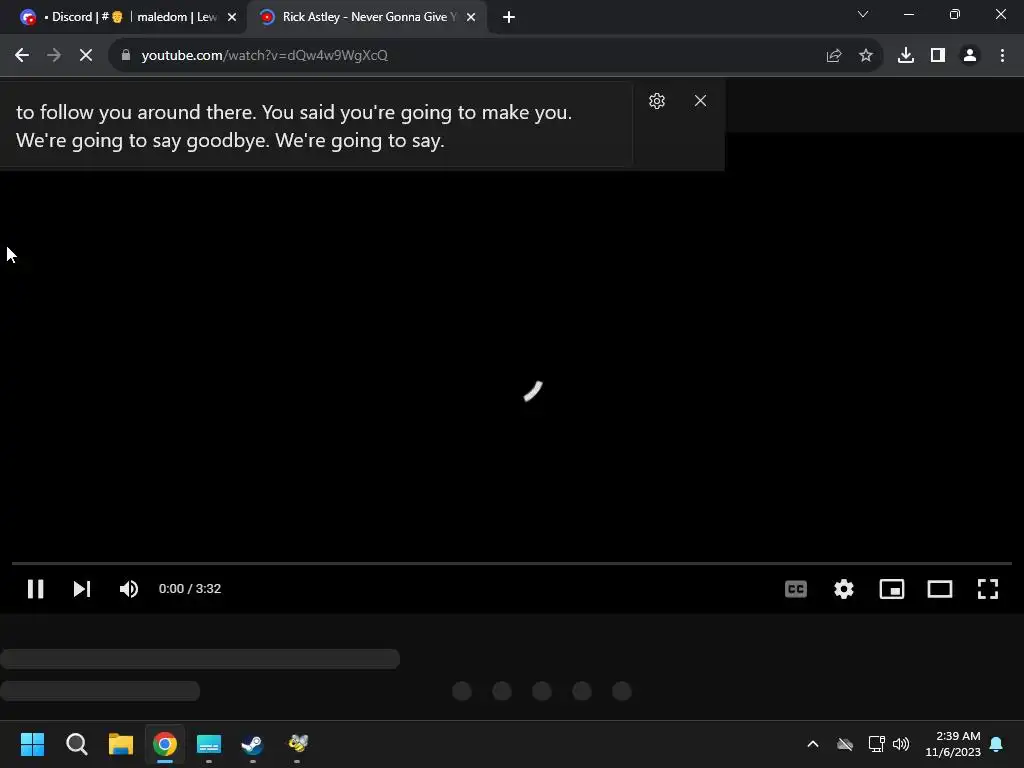Viewport: 1024px width, 768px height.
Task: Toggle Chrome side panel
Action: tap(938, 56)
